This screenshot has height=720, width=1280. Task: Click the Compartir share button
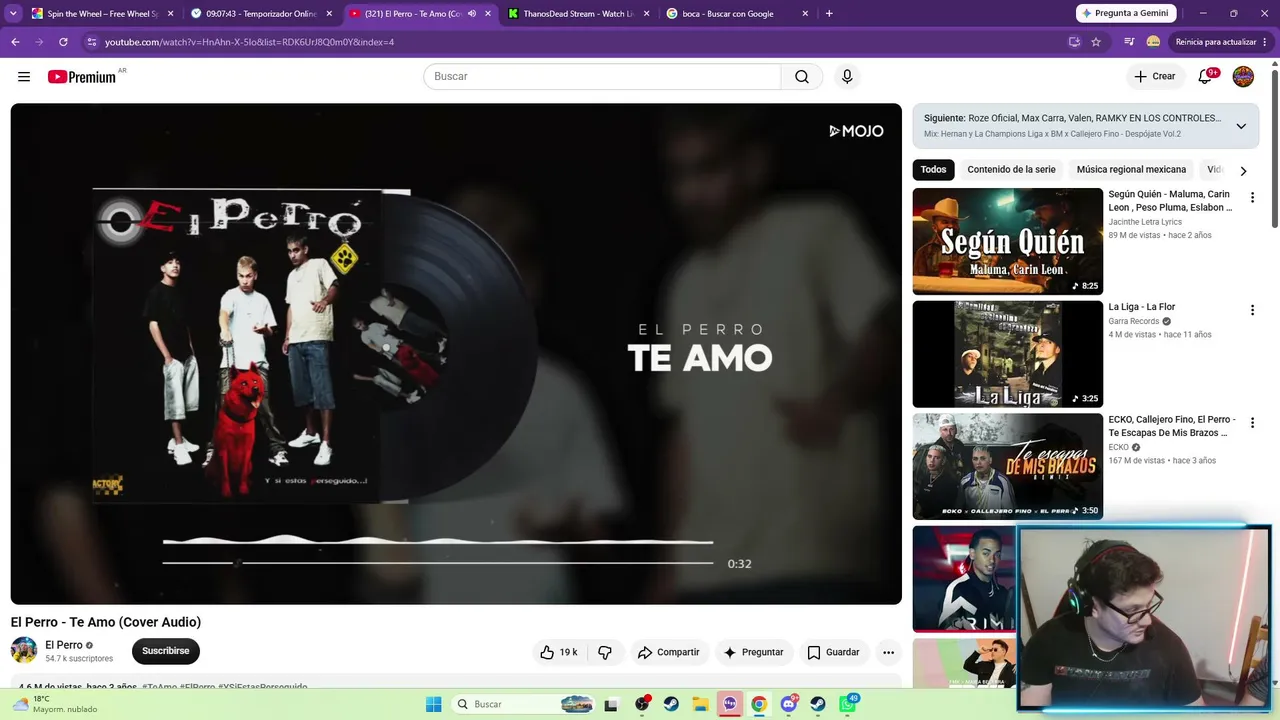click(669, 652)
